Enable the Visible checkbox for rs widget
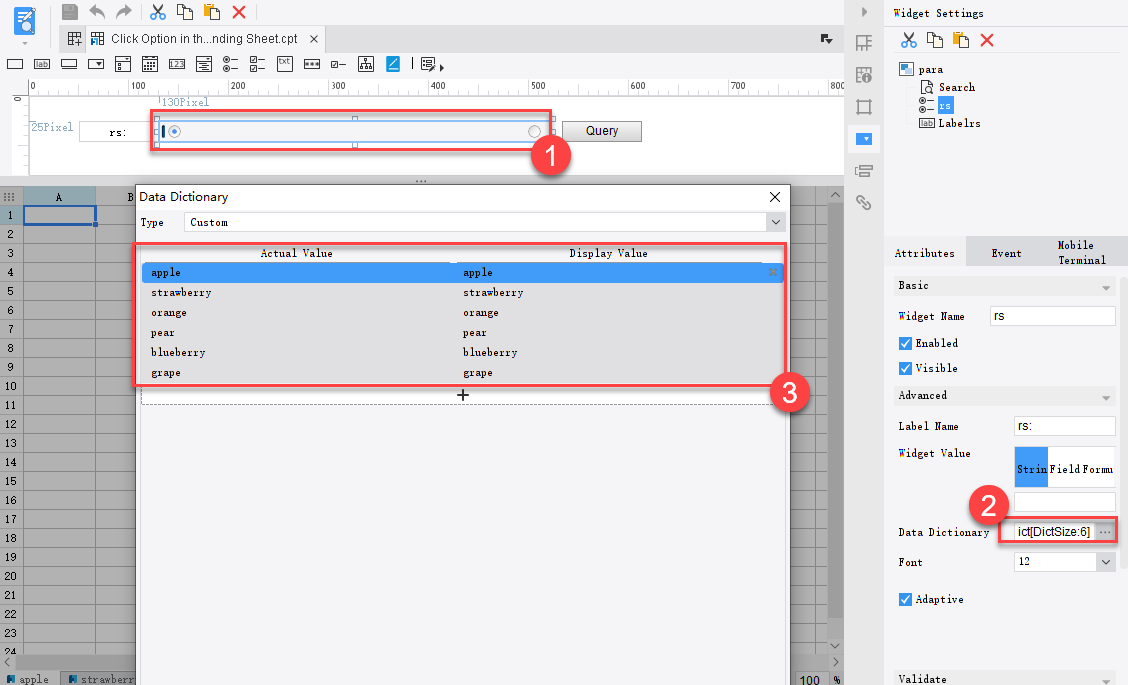The image size is (1128, 685). [x=905, y=368]
